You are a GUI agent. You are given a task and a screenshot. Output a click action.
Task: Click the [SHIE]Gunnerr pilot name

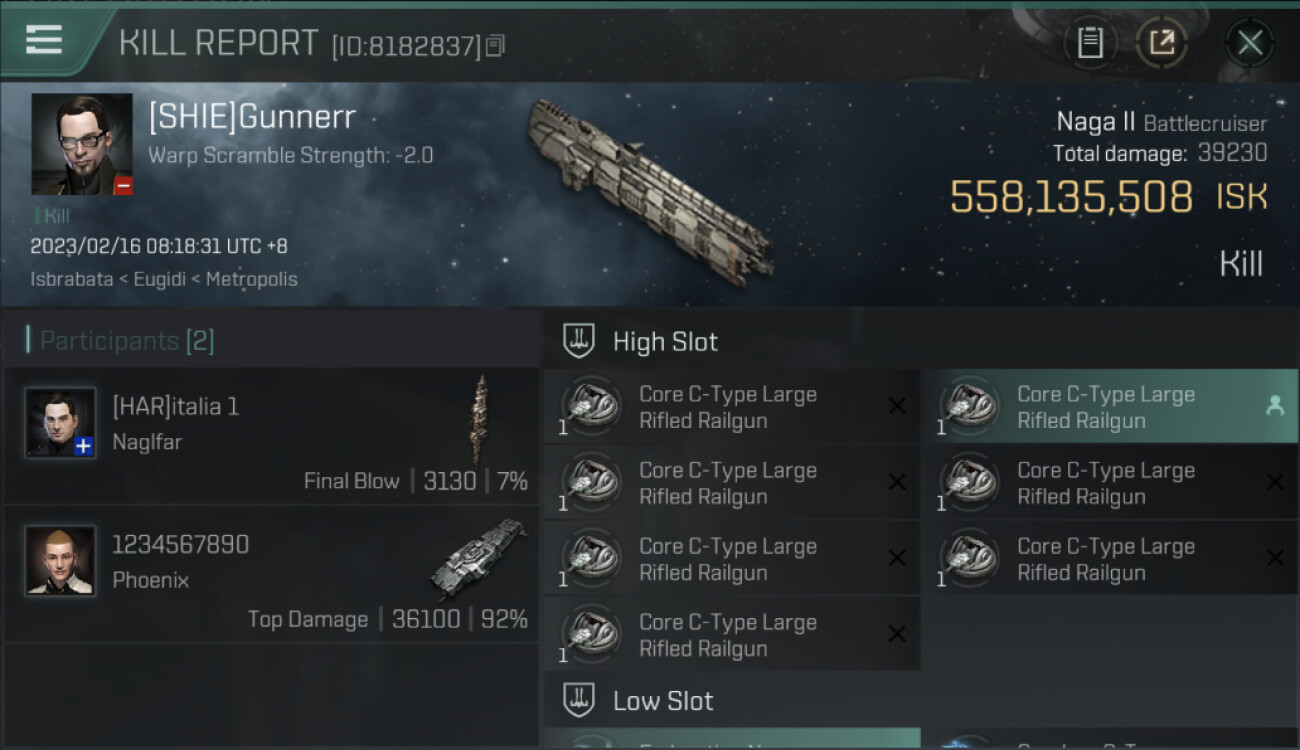pyautogui.click(x=252, y=117)
